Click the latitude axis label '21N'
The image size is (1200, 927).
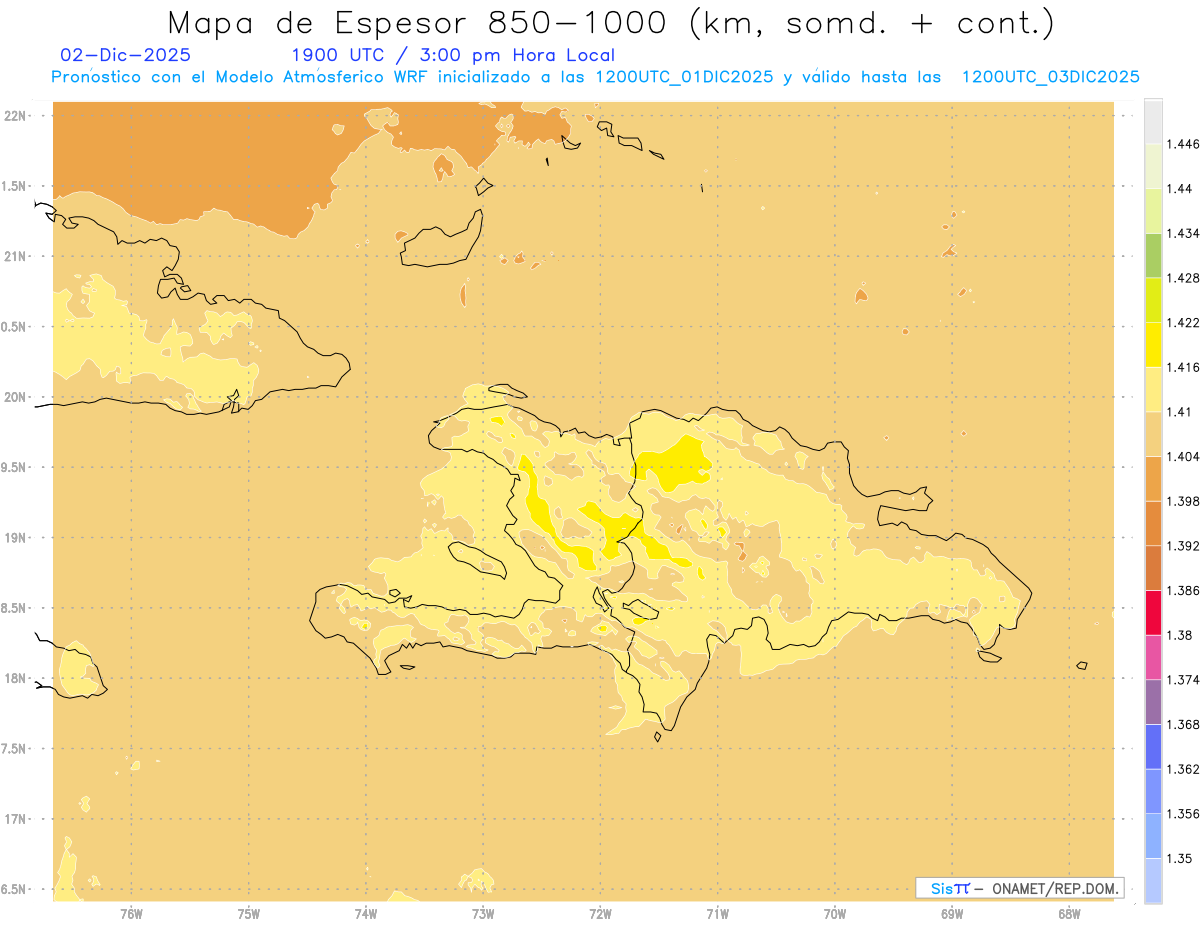click(x=15, y=256)
